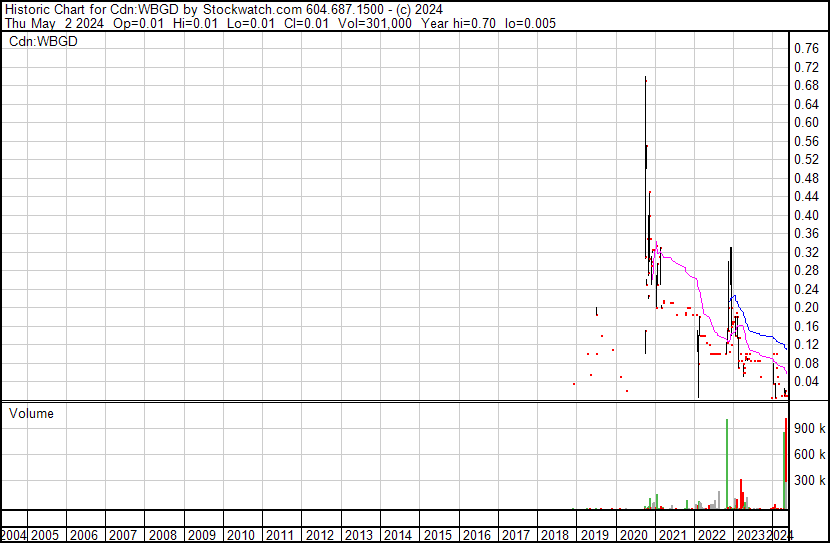Click the 'Cdn:WBGD' symbol label in chart
The height and width of the screenshot is (543, 830).
(43, 41)
